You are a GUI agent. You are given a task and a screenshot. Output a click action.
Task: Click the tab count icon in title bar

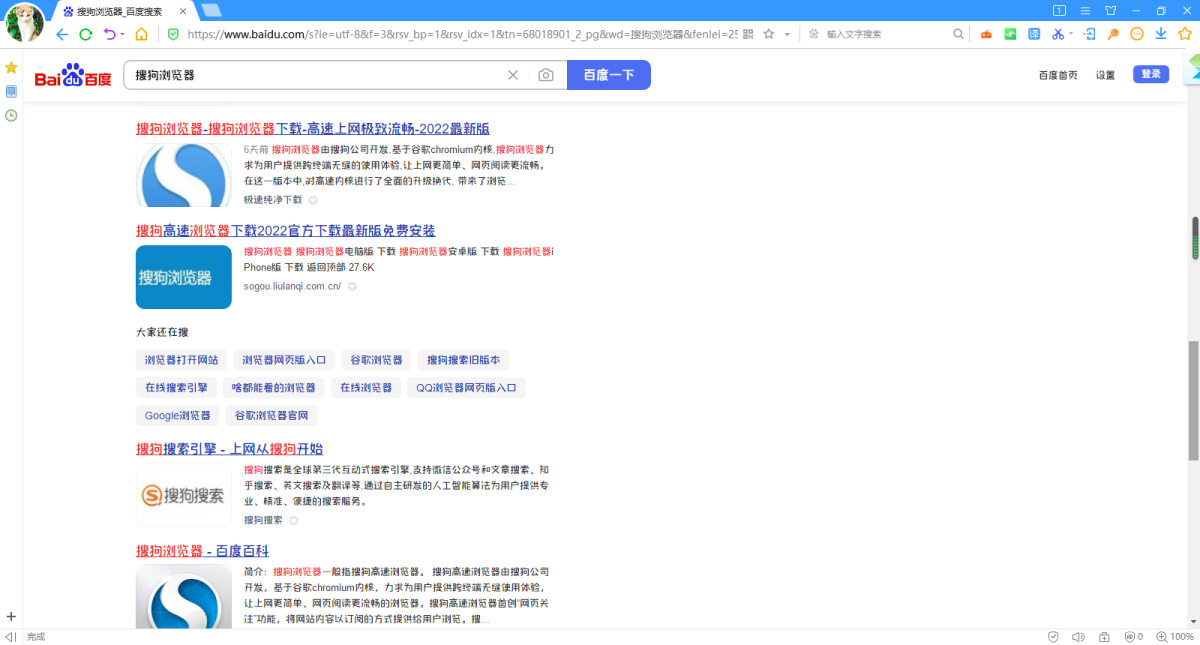(x=1060, y=10)
